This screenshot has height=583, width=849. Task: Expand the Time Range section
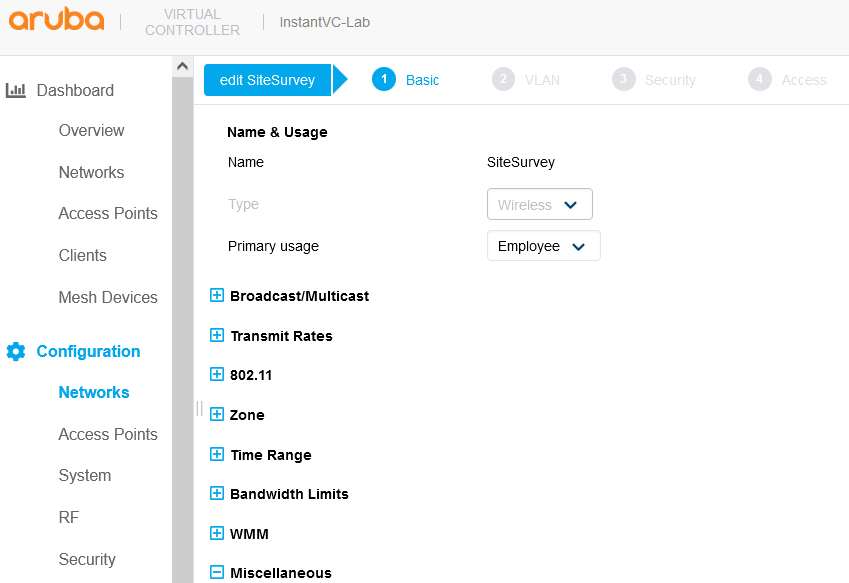[x=217, y=454]
